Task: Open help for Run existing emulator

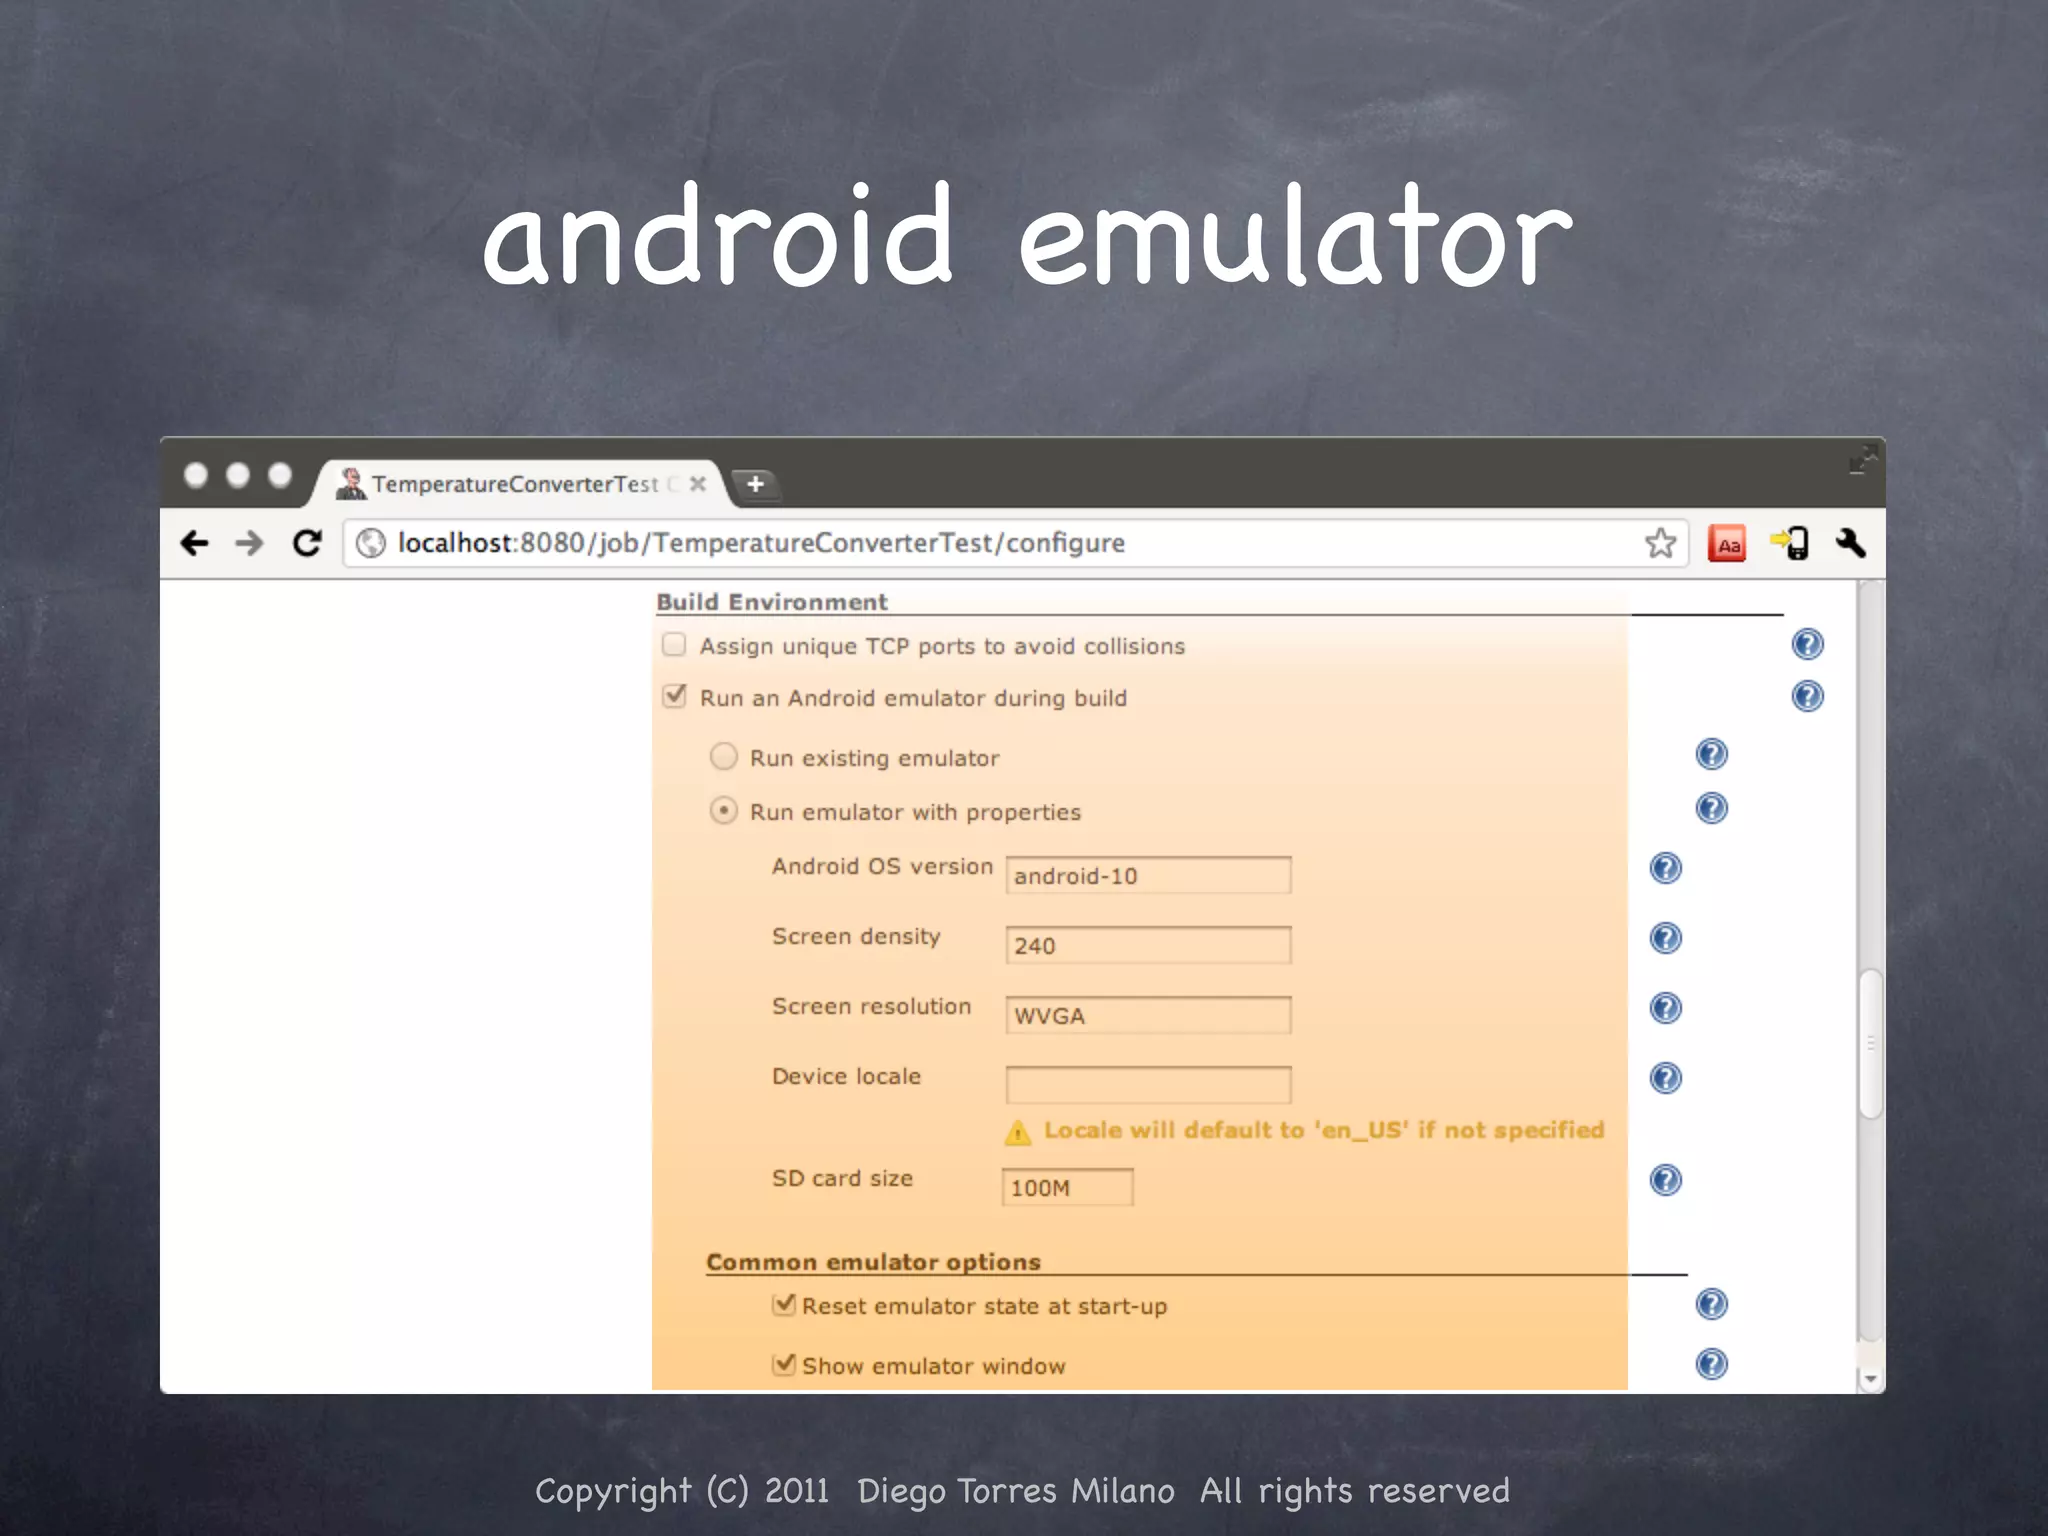Action: pos(1711,754)
